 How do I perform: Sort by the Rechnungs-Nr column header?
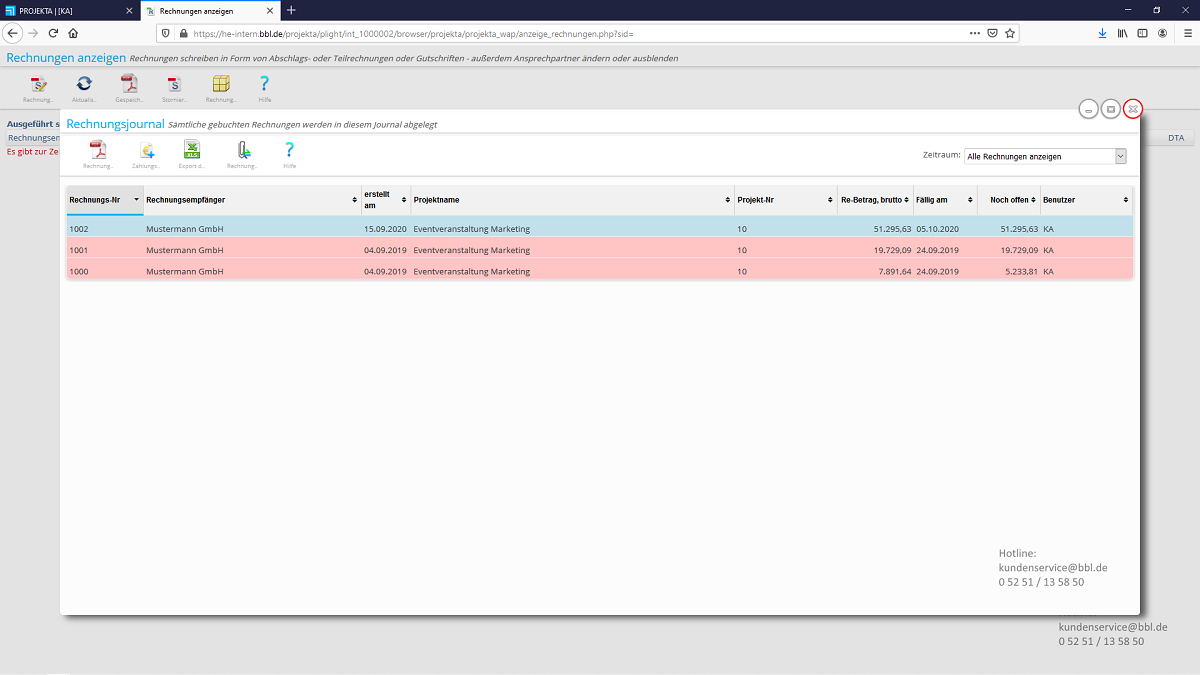[x=104, y=200]
